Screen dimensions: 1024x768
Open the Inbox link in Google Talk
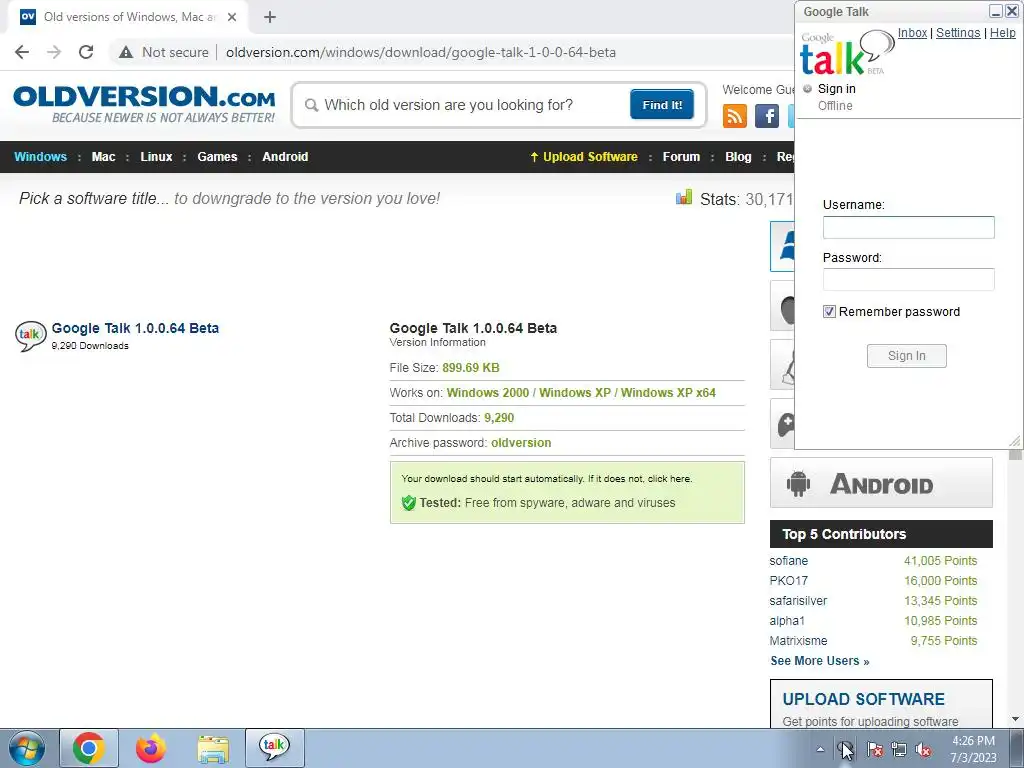(912, 33)
